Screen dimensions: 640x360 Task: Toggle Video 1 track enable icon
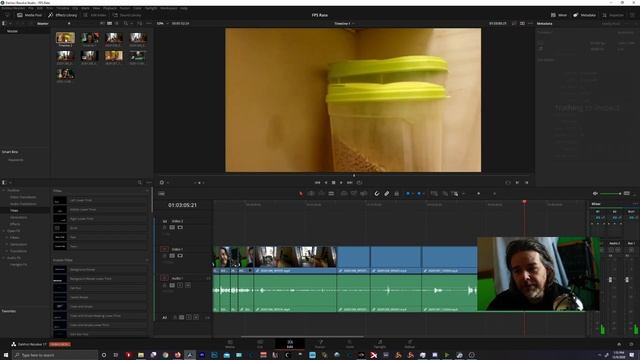[x=180, y=256]
